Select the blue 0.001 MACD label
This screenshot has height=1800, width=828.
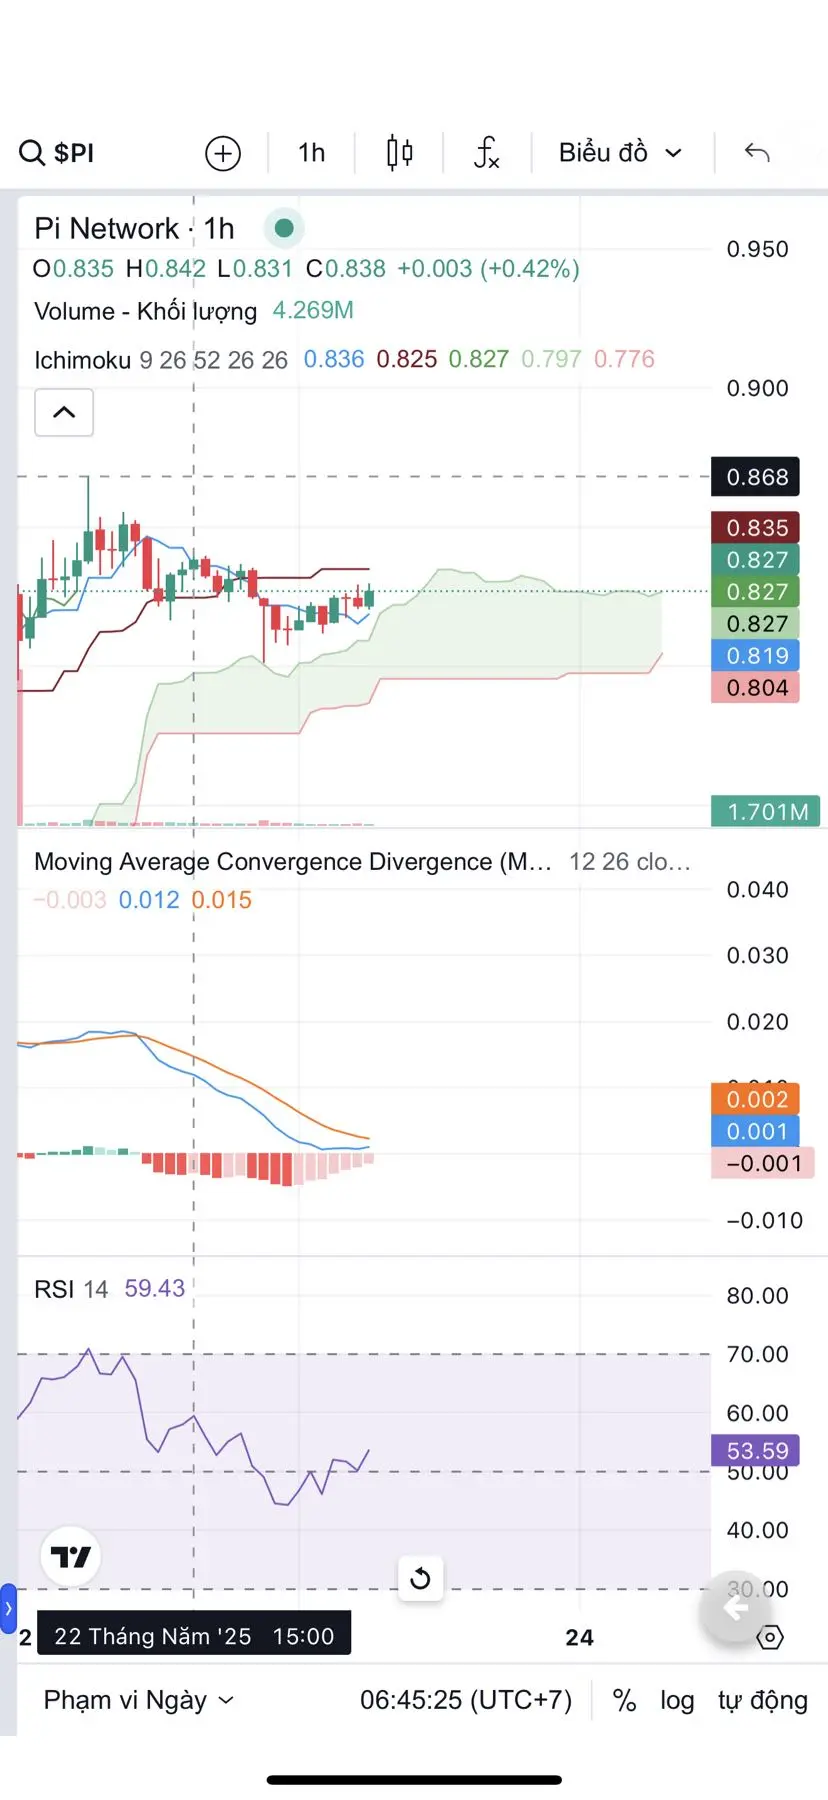coord(756,1131)
